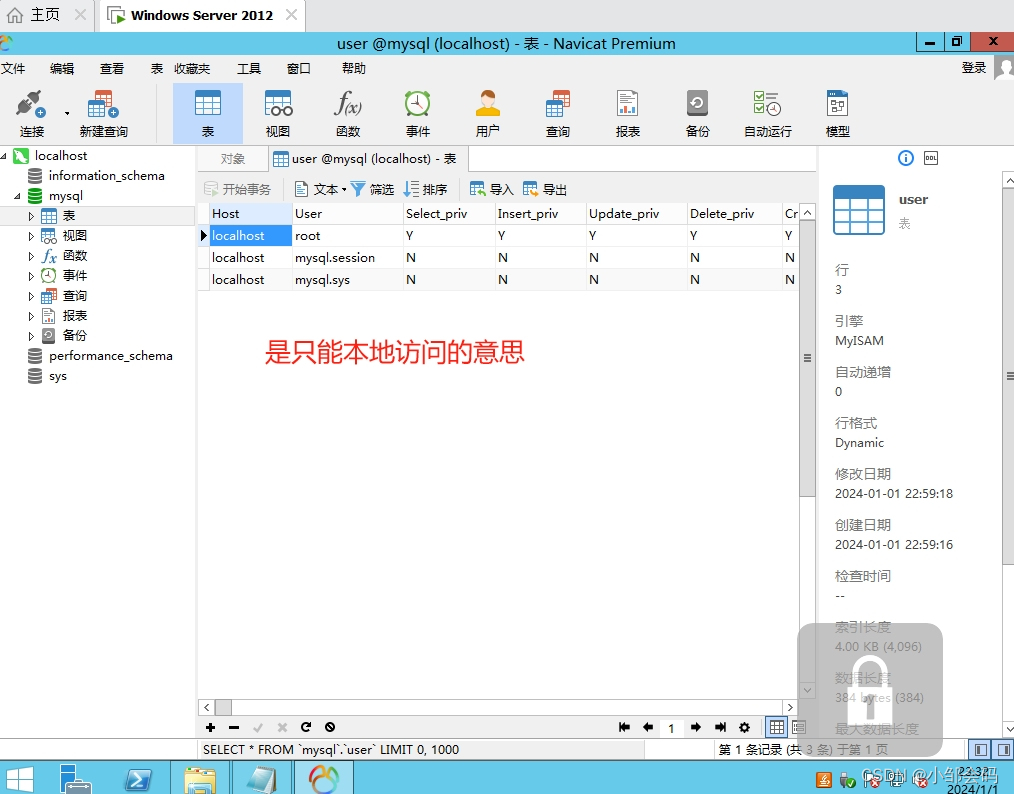
Task: Open the 备份 (Backup) toolbar icon
Action: click(x=697, y=113)
